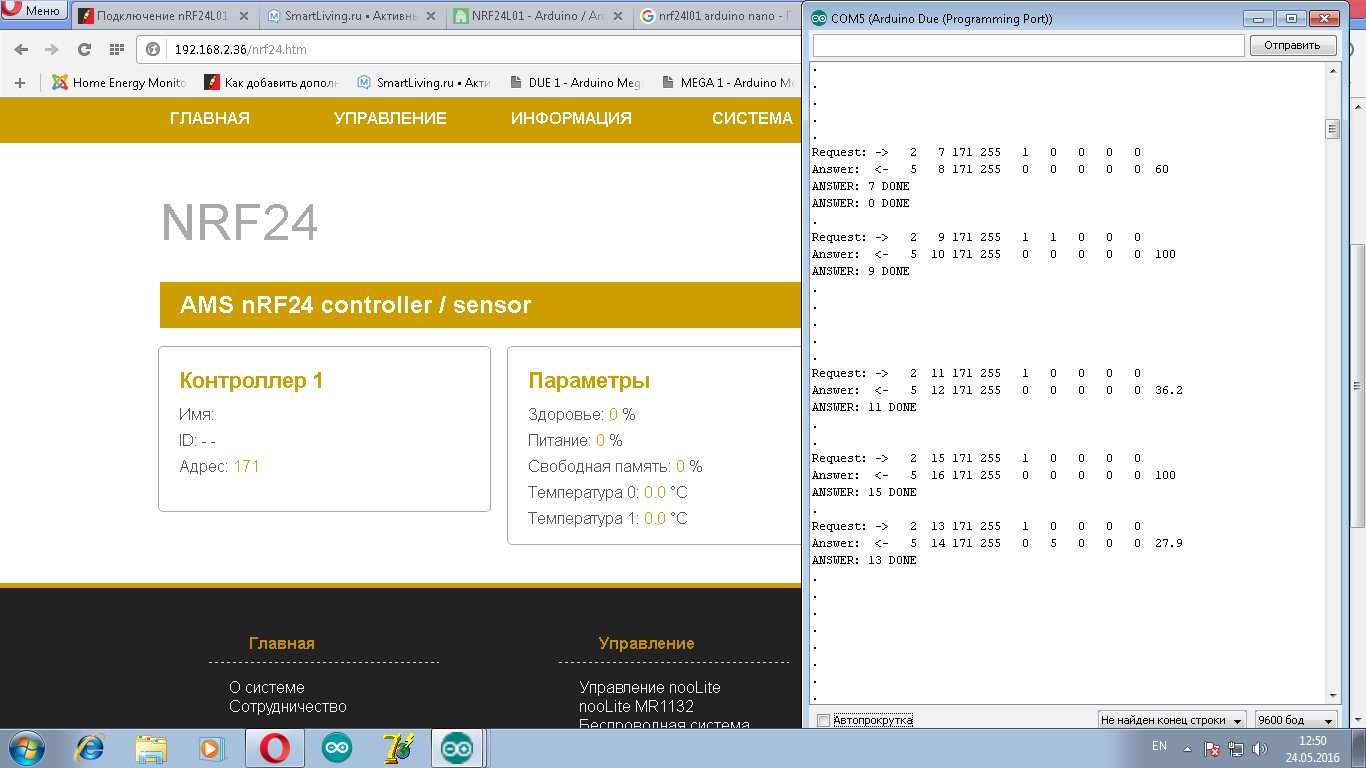
Task: Close the "SmartLiving.ru • Активны" tab
Action: [433, 16]
